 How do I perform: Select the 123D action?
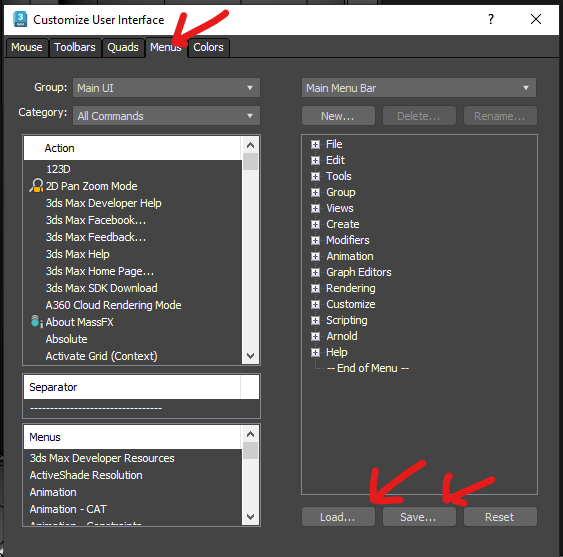58,169
